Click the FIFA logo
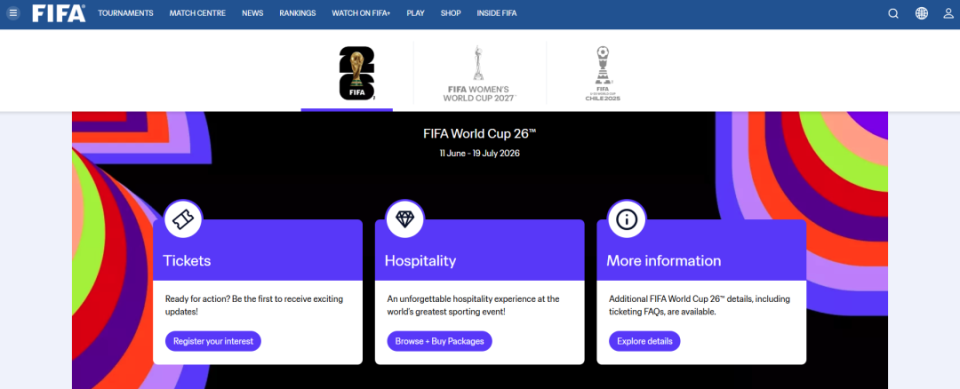This screenshot has height=389, width=960. pyautogui.click(x=59, y=13)
